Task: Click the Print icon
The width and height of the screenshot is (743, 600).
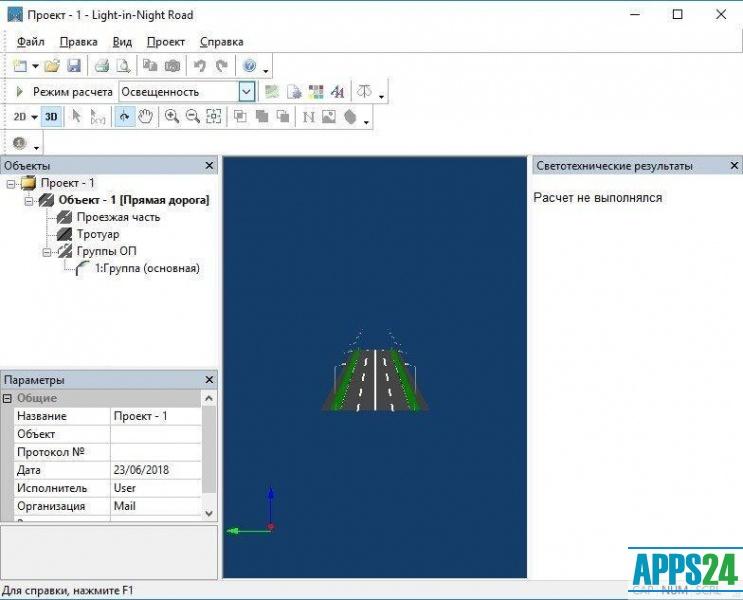Action: click(x=101, y=65)
